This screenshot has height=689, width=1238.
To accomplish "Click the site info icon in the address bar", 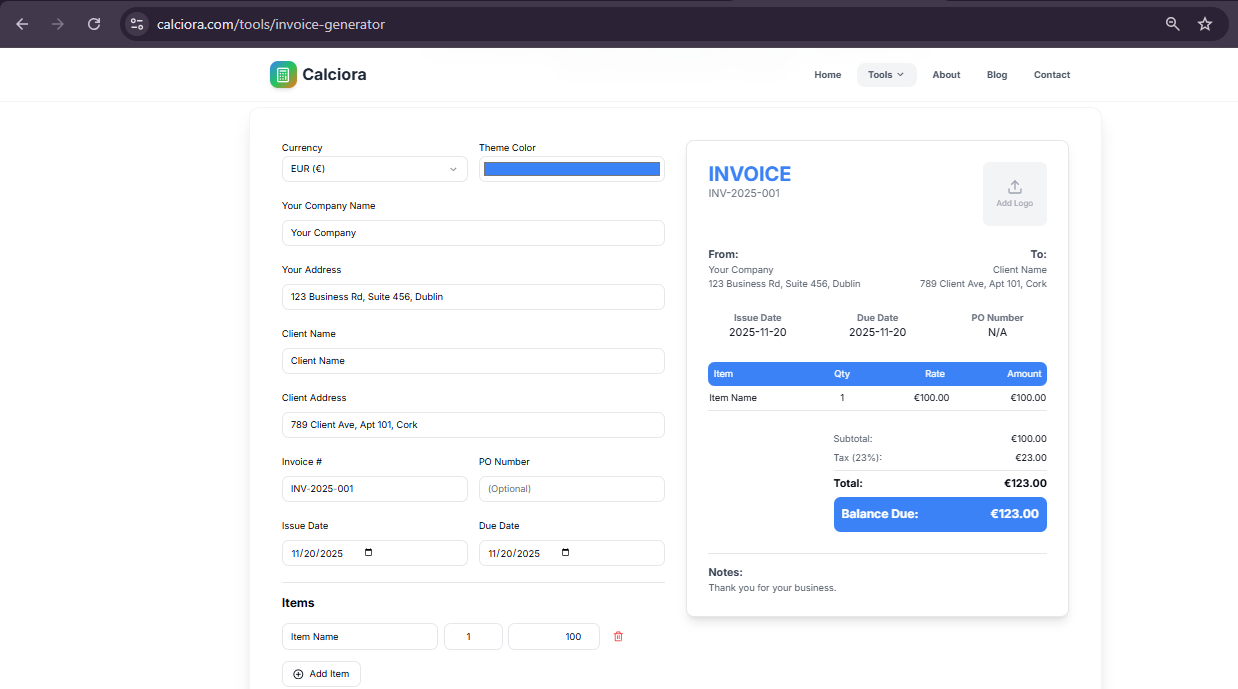I will [x=136, y=23].
